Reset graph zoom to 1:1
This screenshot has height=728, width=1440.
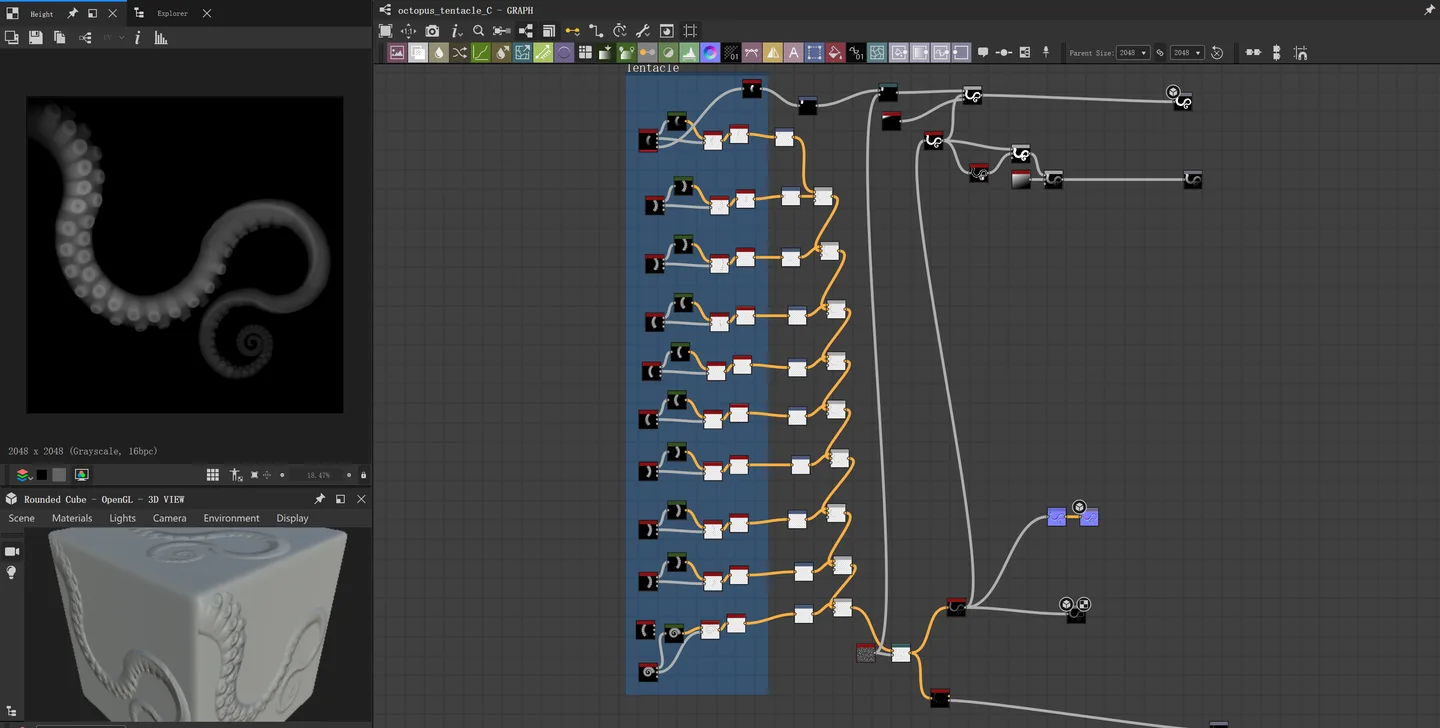[x=408, y=31]
